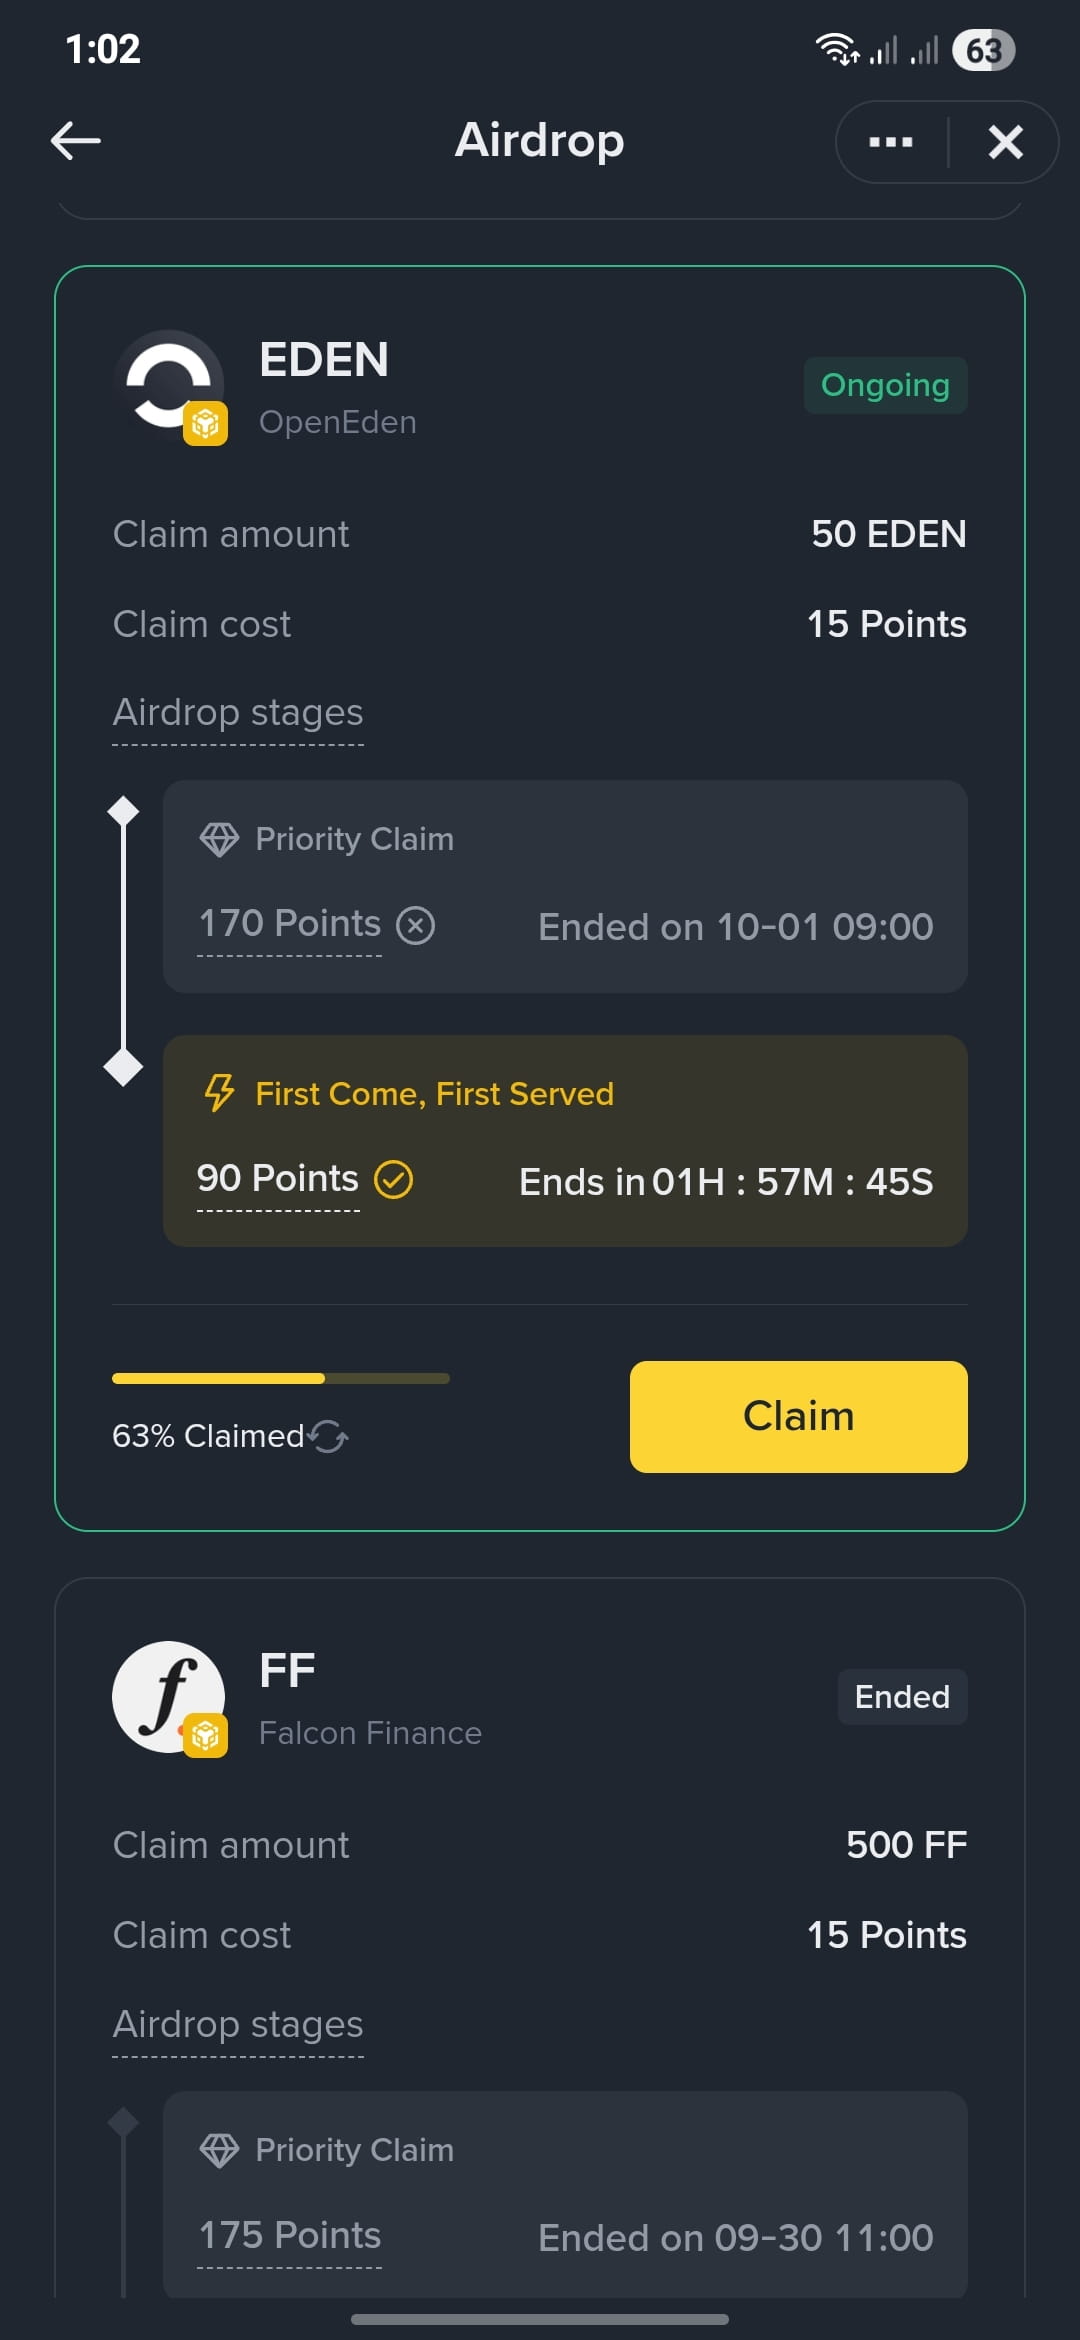Screen dimensions: 1080x2340
Task: Tap the back arrow icon
Action: 76,141
